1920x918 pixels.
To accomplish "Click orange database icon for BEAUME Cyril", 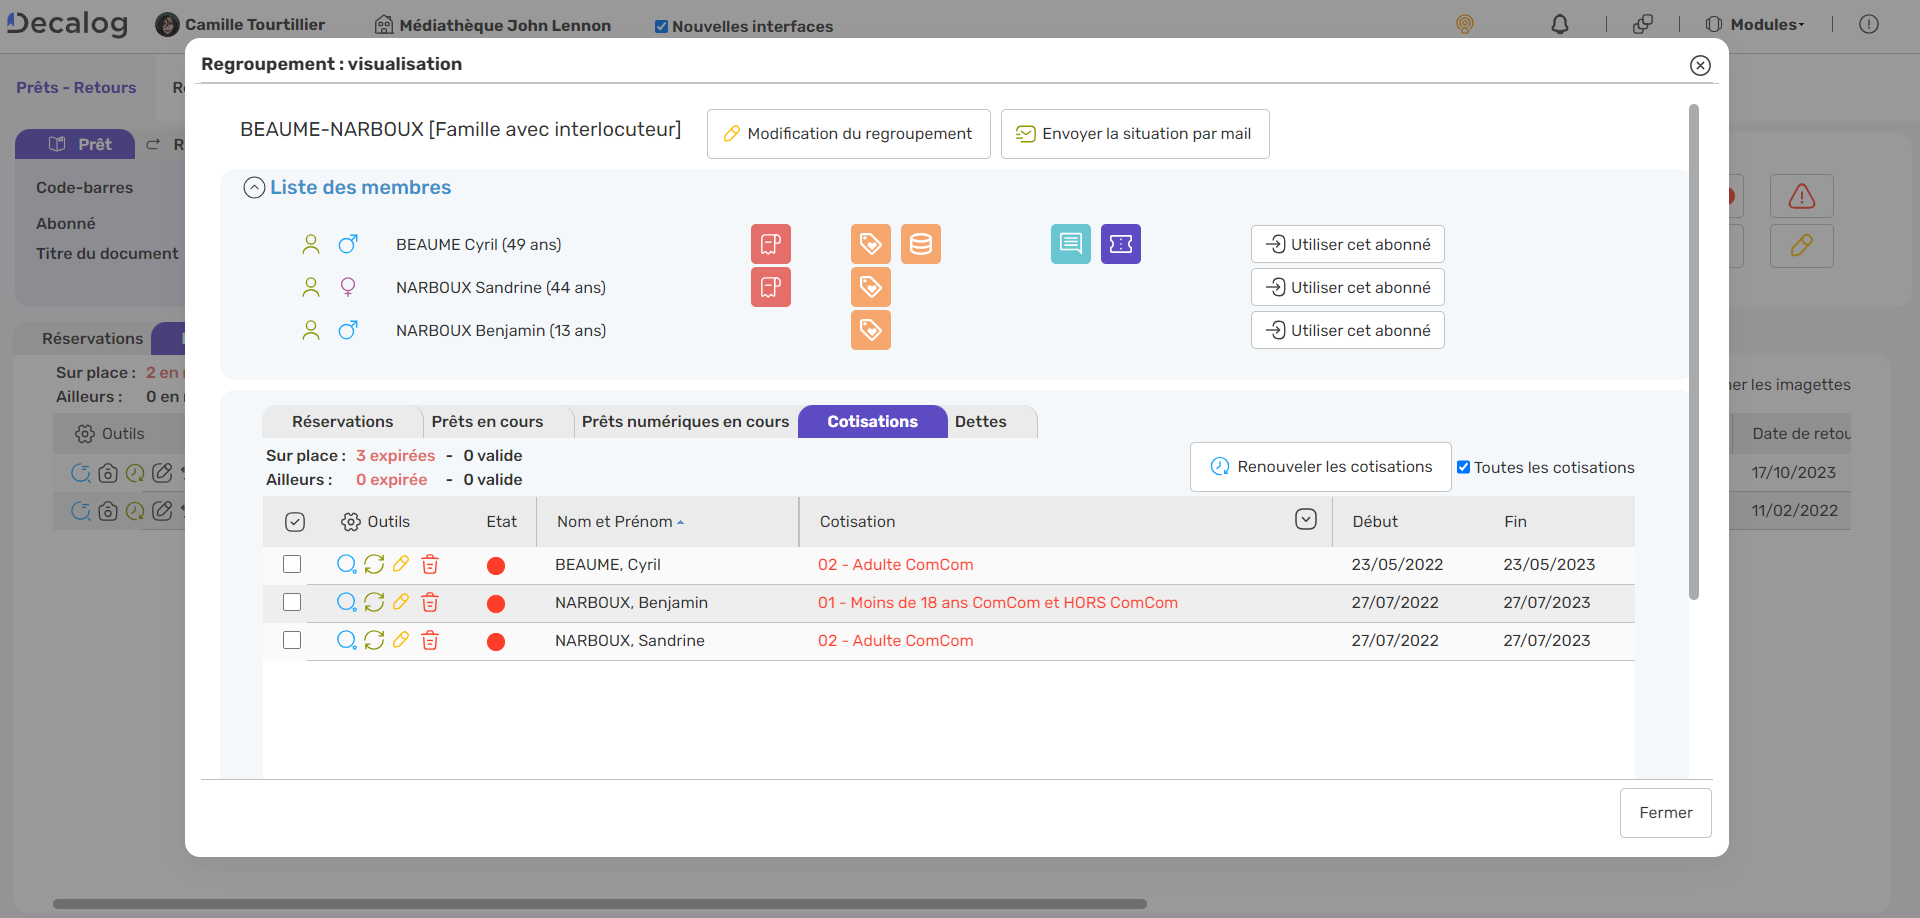I will [x=920, y=244].
